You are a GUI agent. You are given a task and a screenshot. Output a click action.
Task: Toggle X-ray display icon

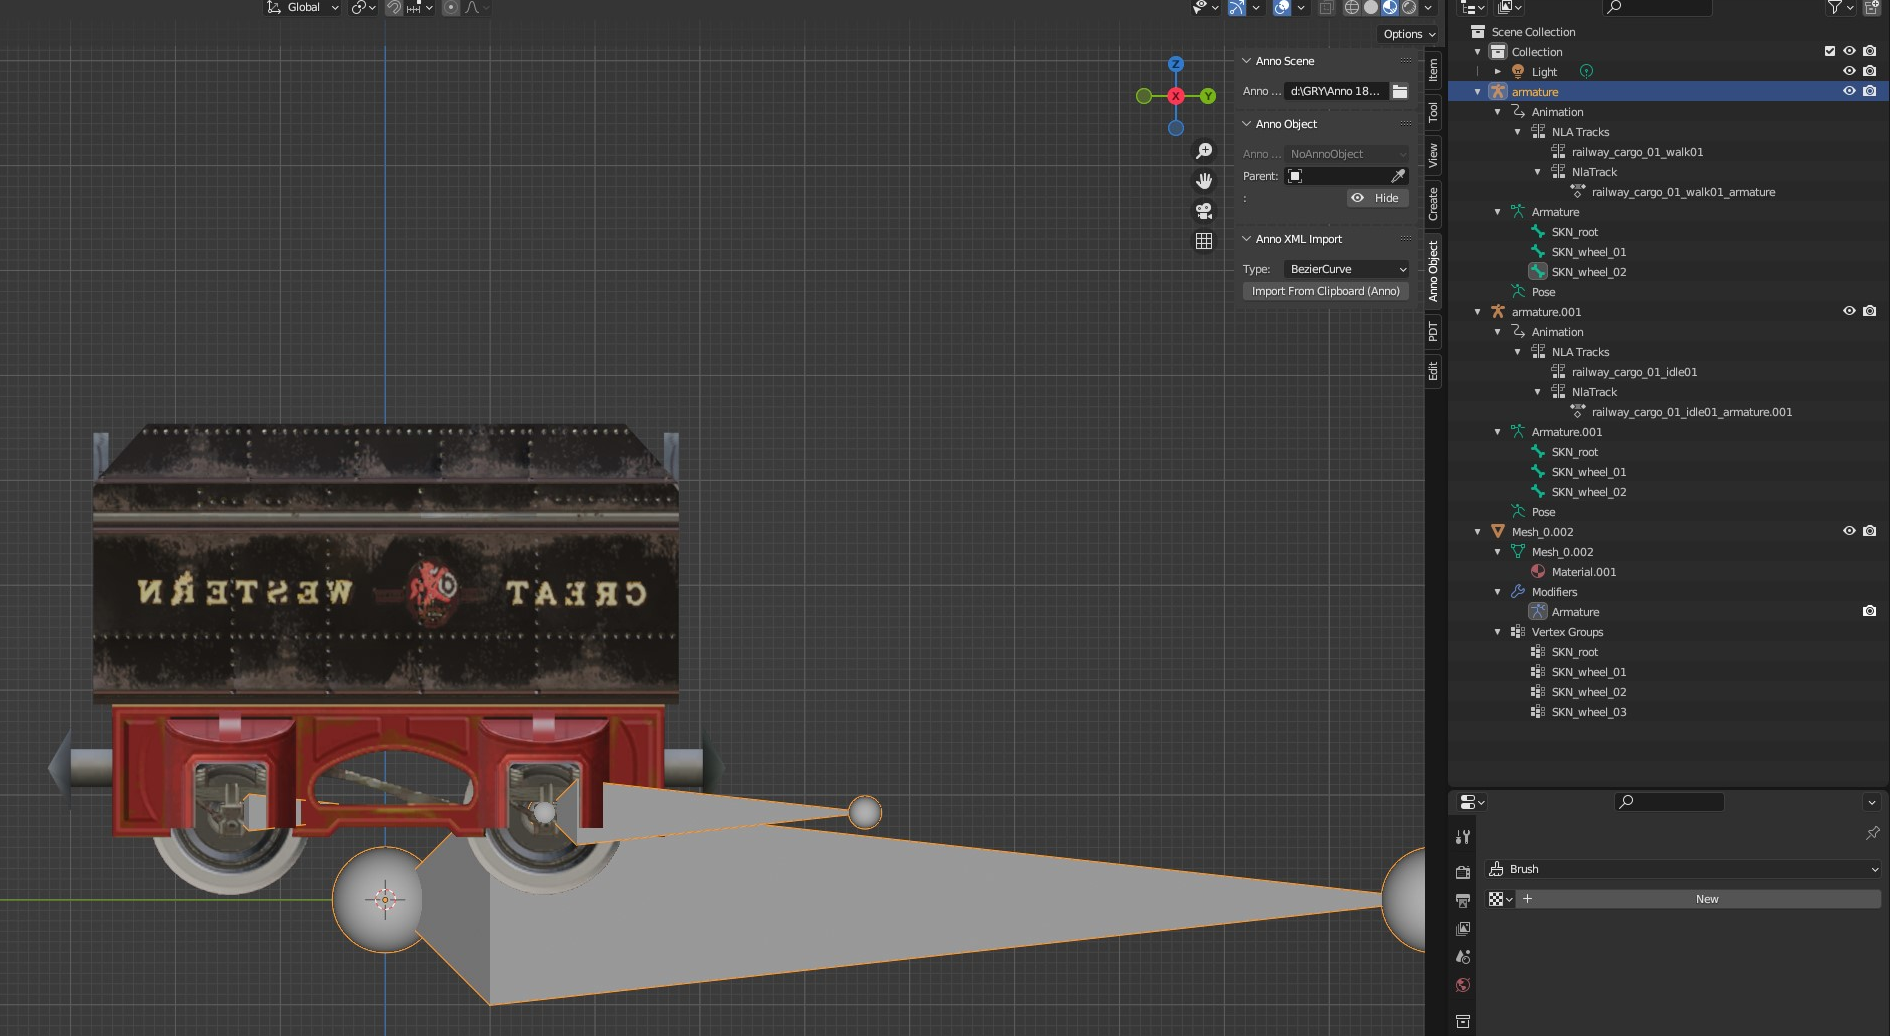click(x=1326, y=8)
